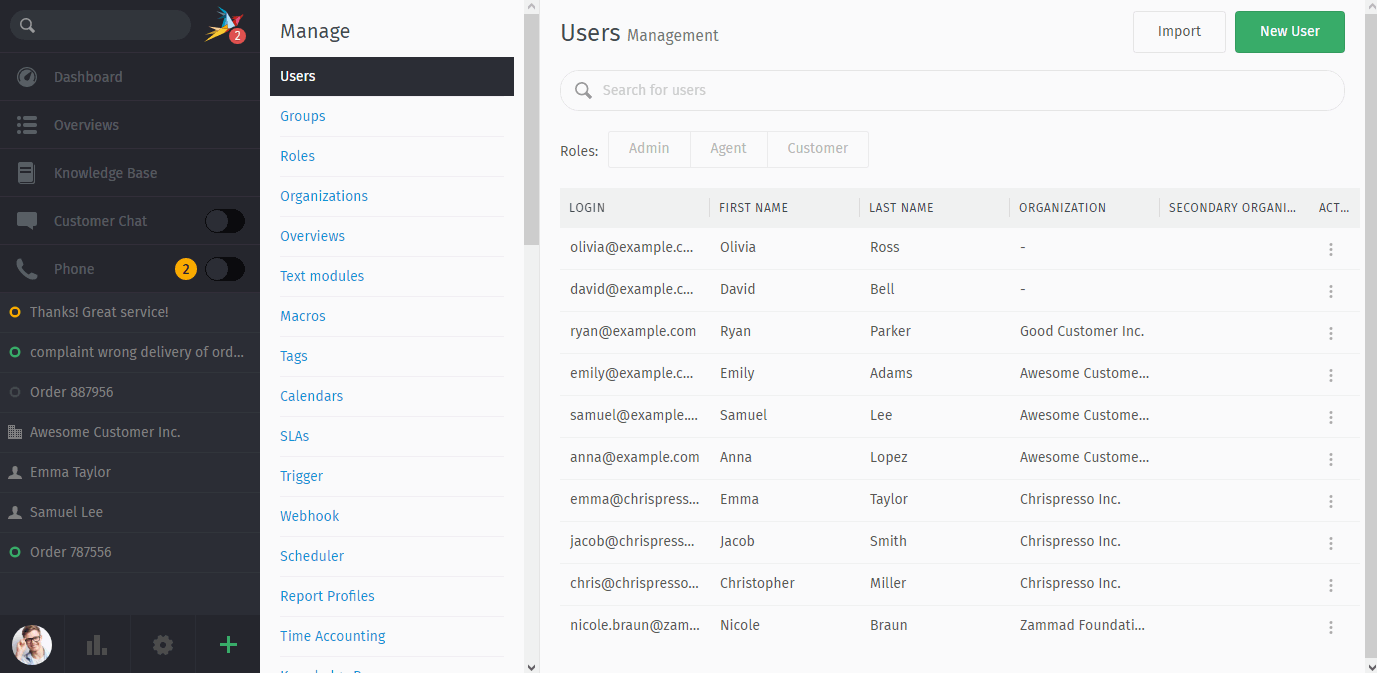Select Organizations in the Manage menu
The image size is (1377, 673).
pyautogui.click(x=324, y=196)
